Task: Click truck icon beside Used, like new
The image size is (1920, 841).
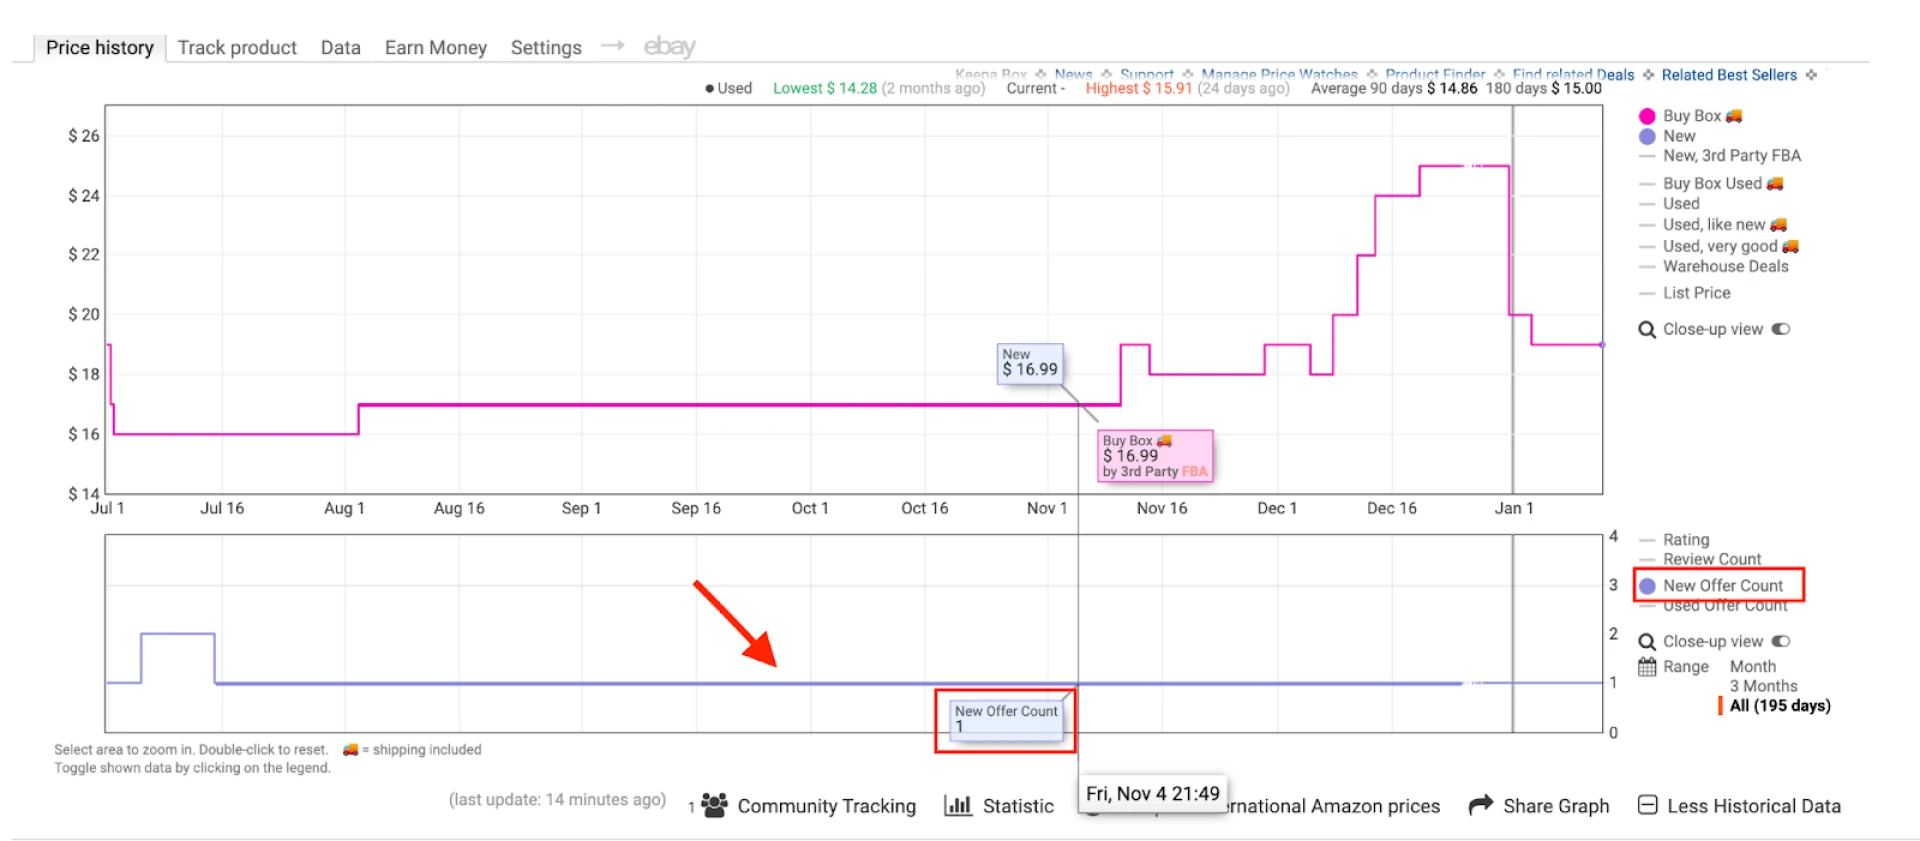Action: (1778, 224)
